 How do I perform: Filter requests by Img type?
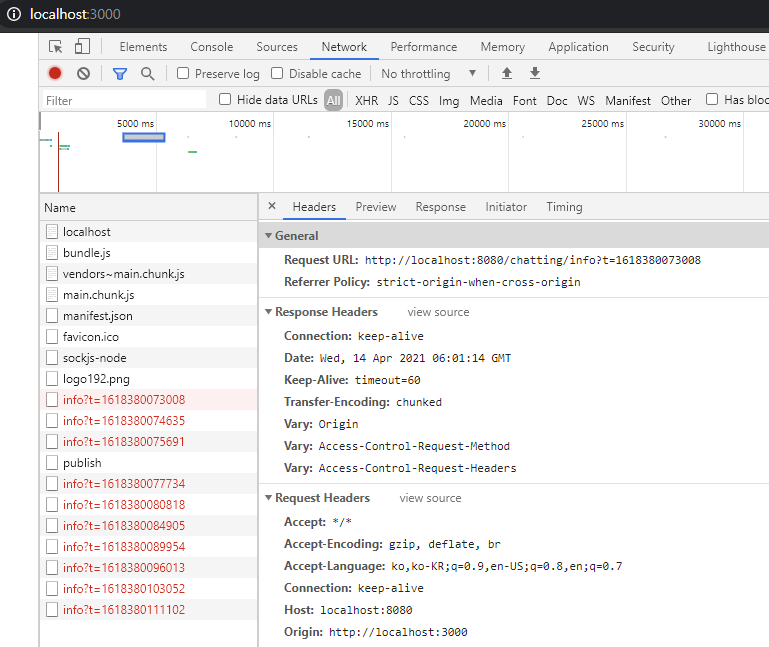pyautogui.click(x=449, y=101)
